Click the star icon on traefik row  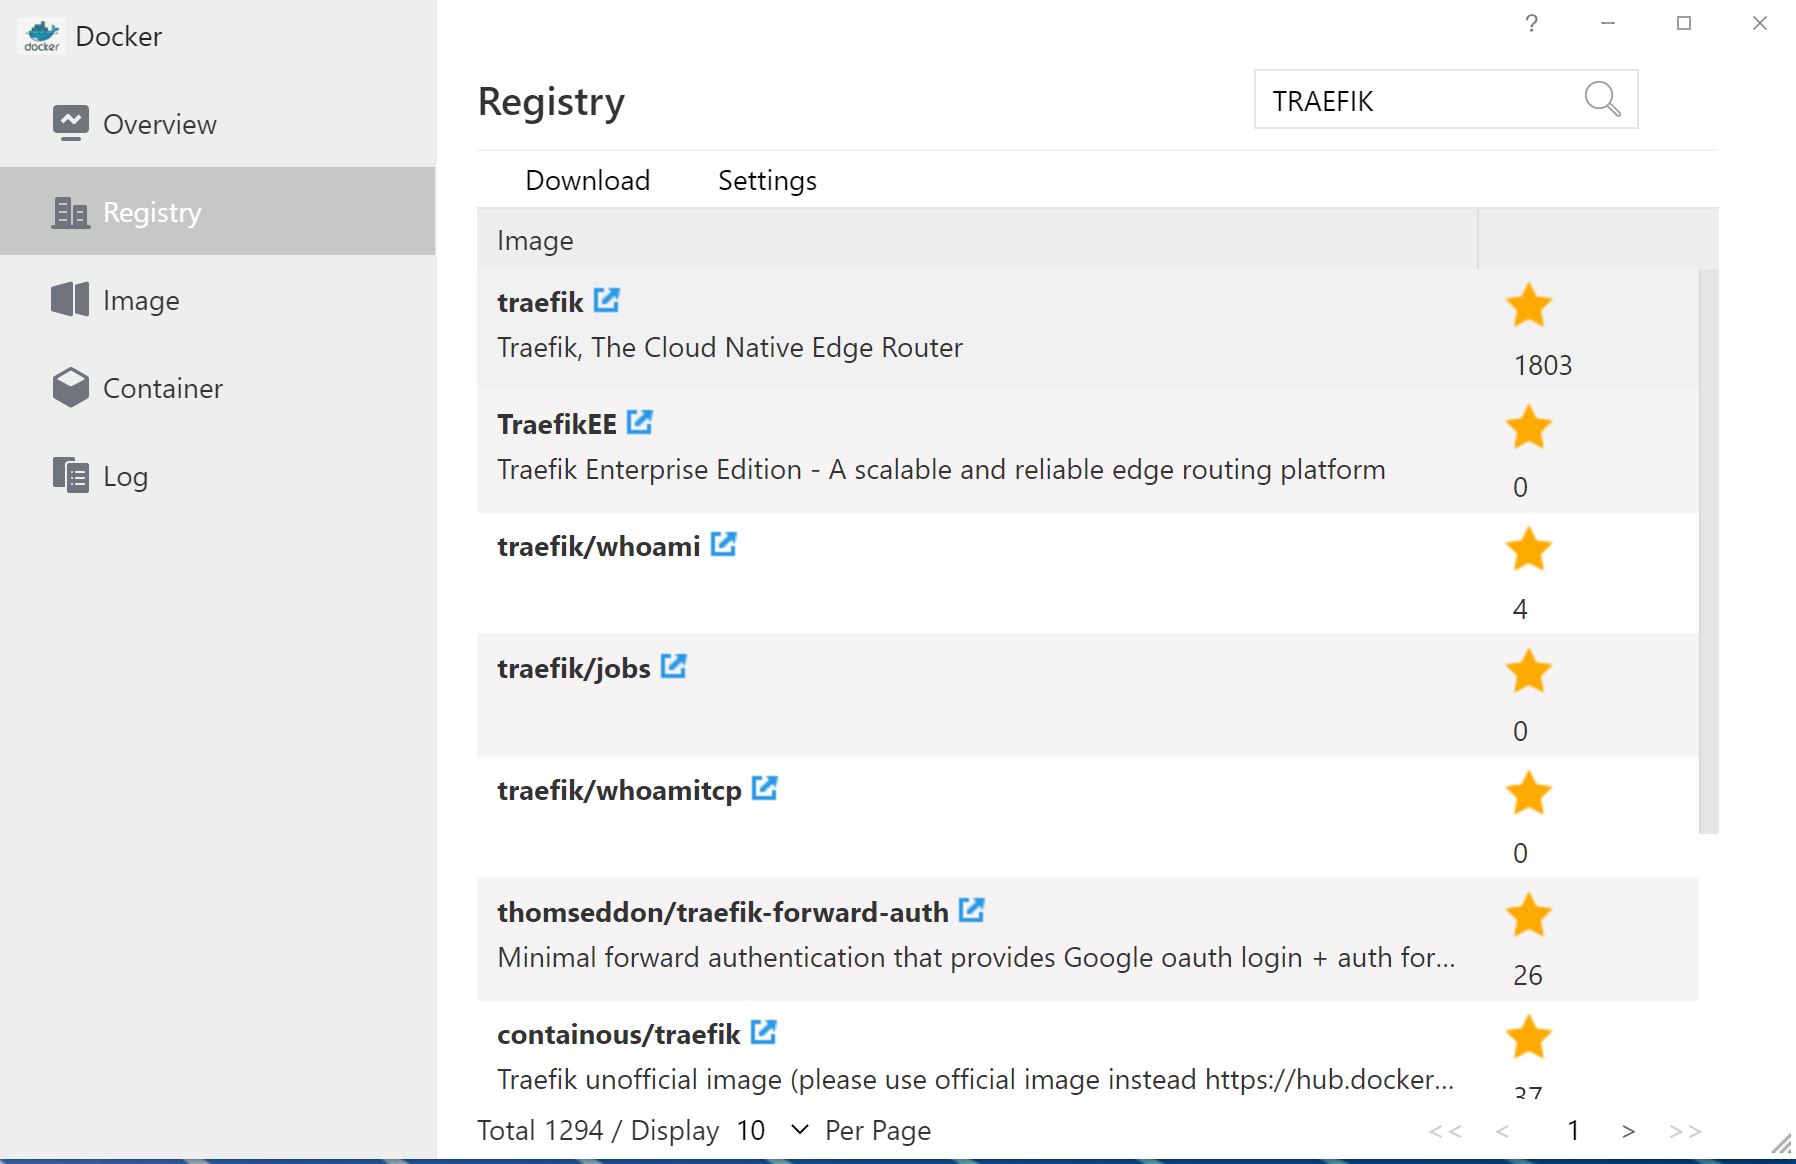pos(1529,305)
